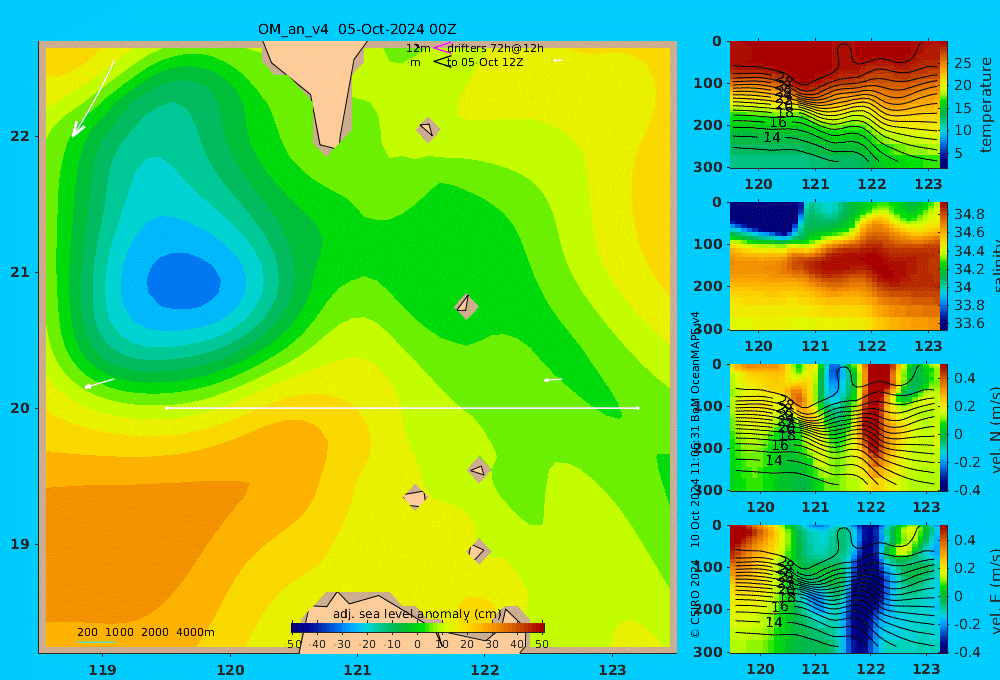Viewport: 1000px width, 680px height.
Task: Click latitude tick label 22 on main map
Action: (x=20, y=136)
